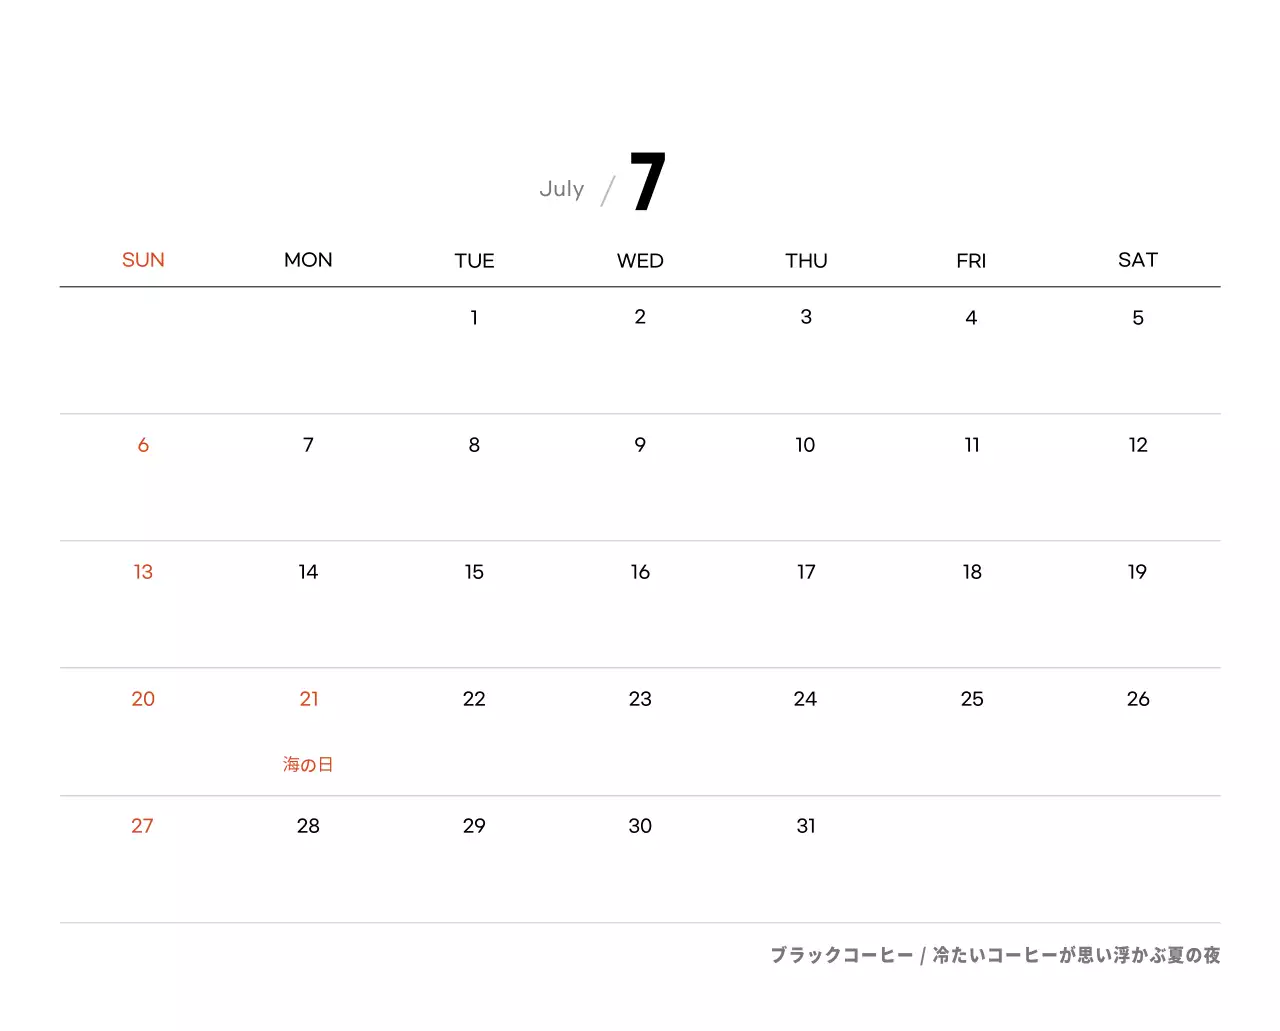
Task: Click the SUN column header
Action: pyautogui.click(x=143, y=260)
